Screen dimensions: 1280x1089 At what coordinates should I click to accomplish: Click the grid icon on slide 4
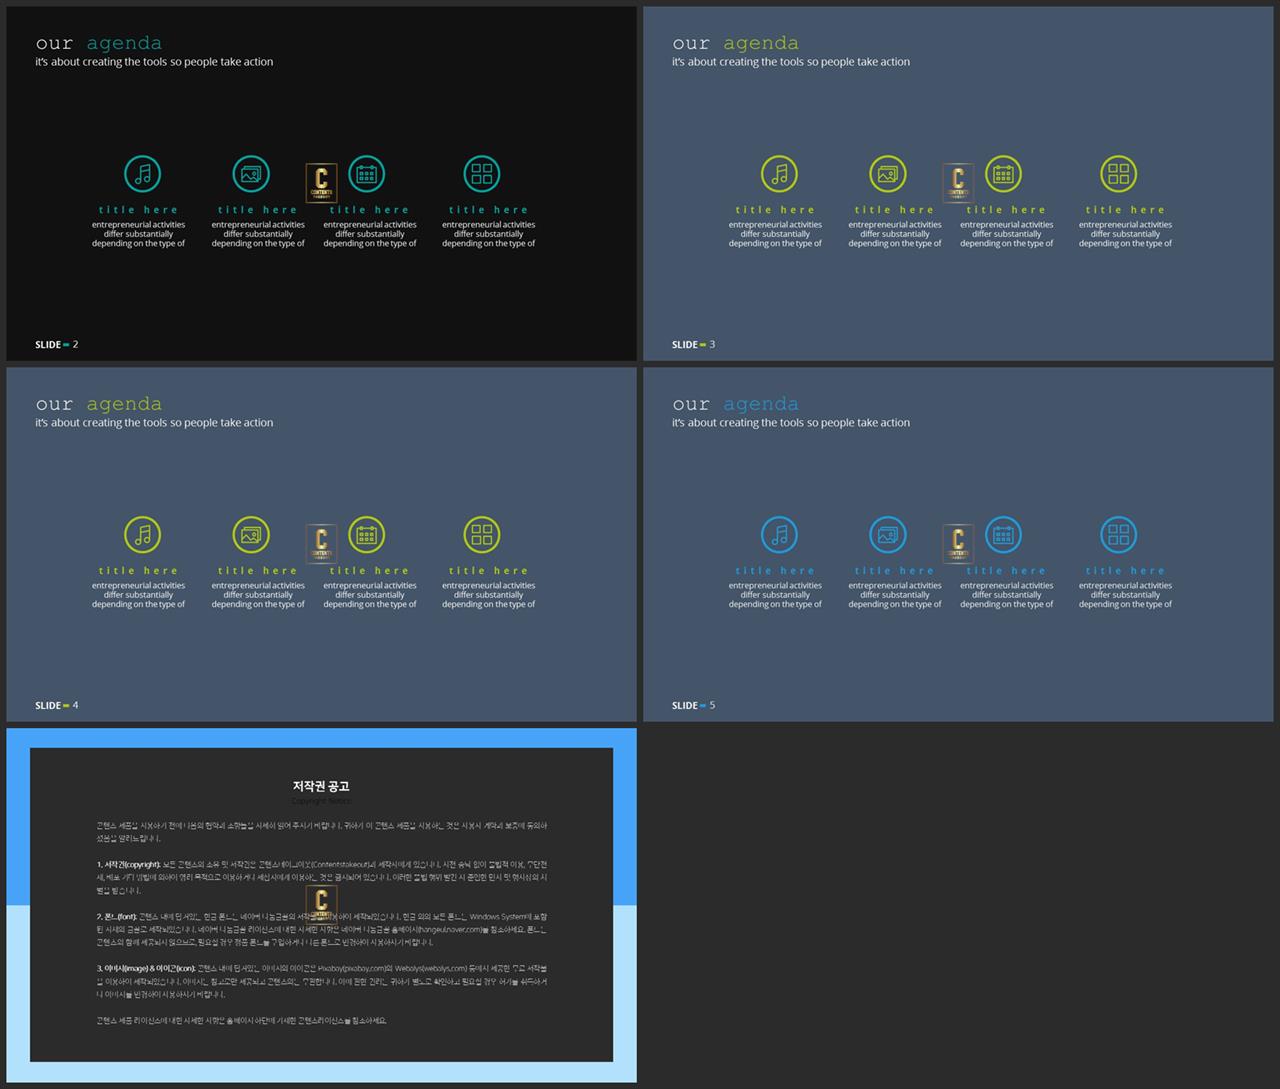[482, 535]
